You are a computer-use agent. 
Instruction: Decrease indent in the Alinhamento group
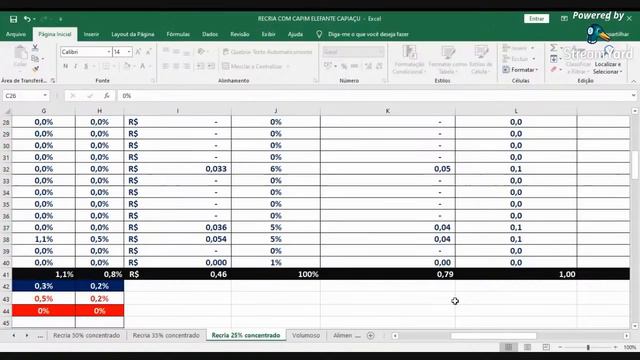[200, 66]
